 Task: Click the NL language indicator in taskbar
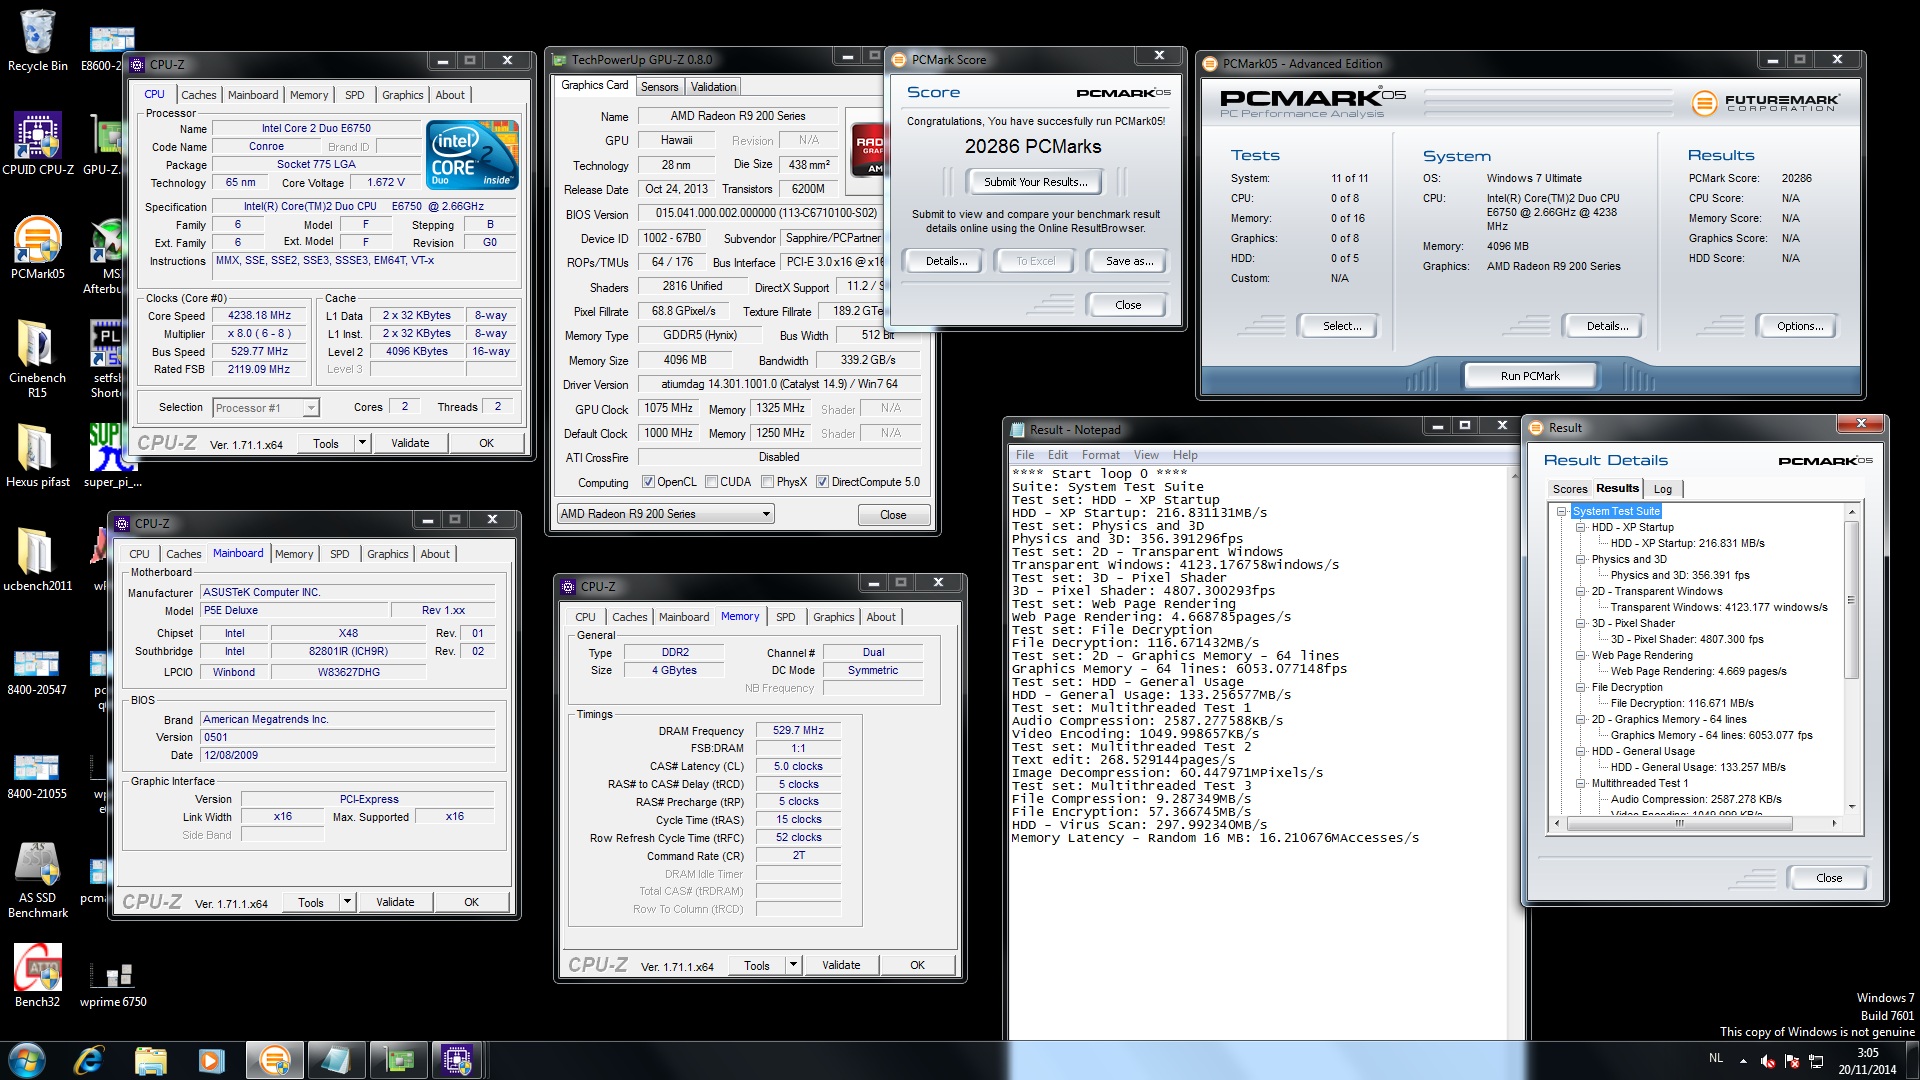click(1715, 1058)
